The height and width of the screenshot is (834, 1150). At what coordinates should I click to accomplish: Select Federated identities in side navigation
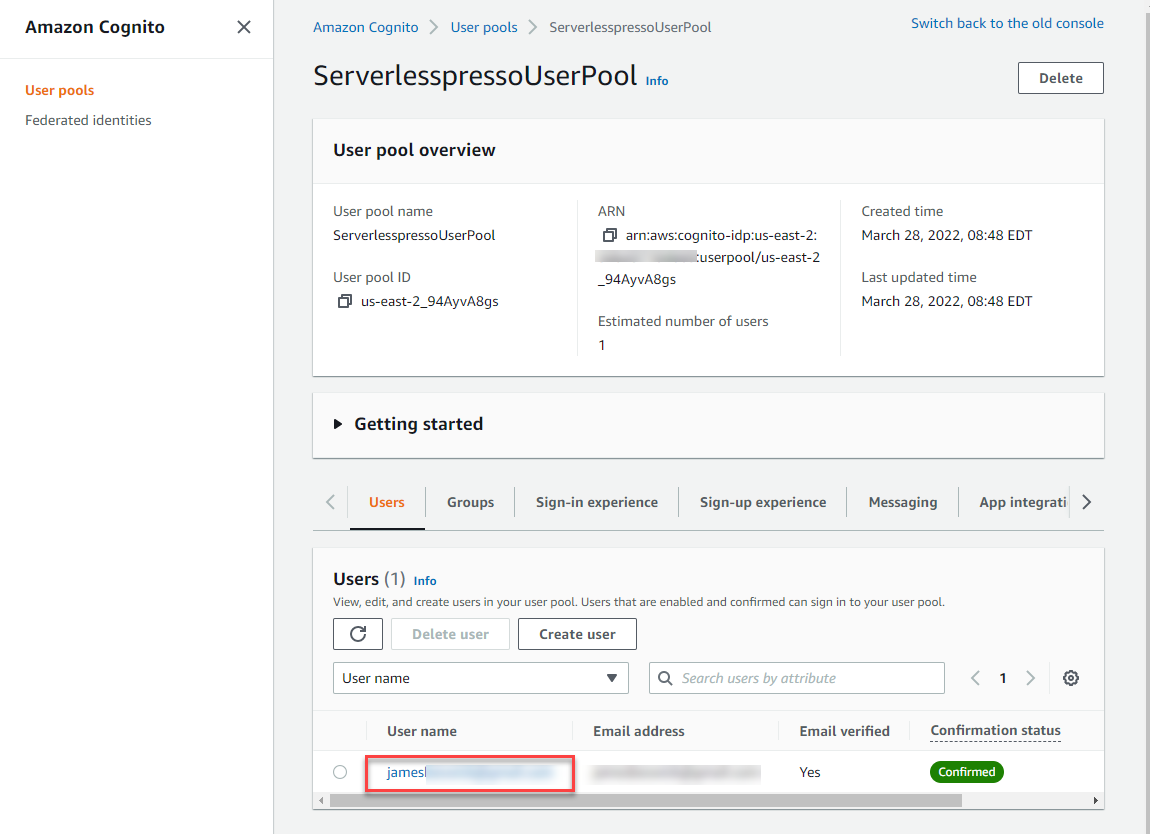(88, 120)
